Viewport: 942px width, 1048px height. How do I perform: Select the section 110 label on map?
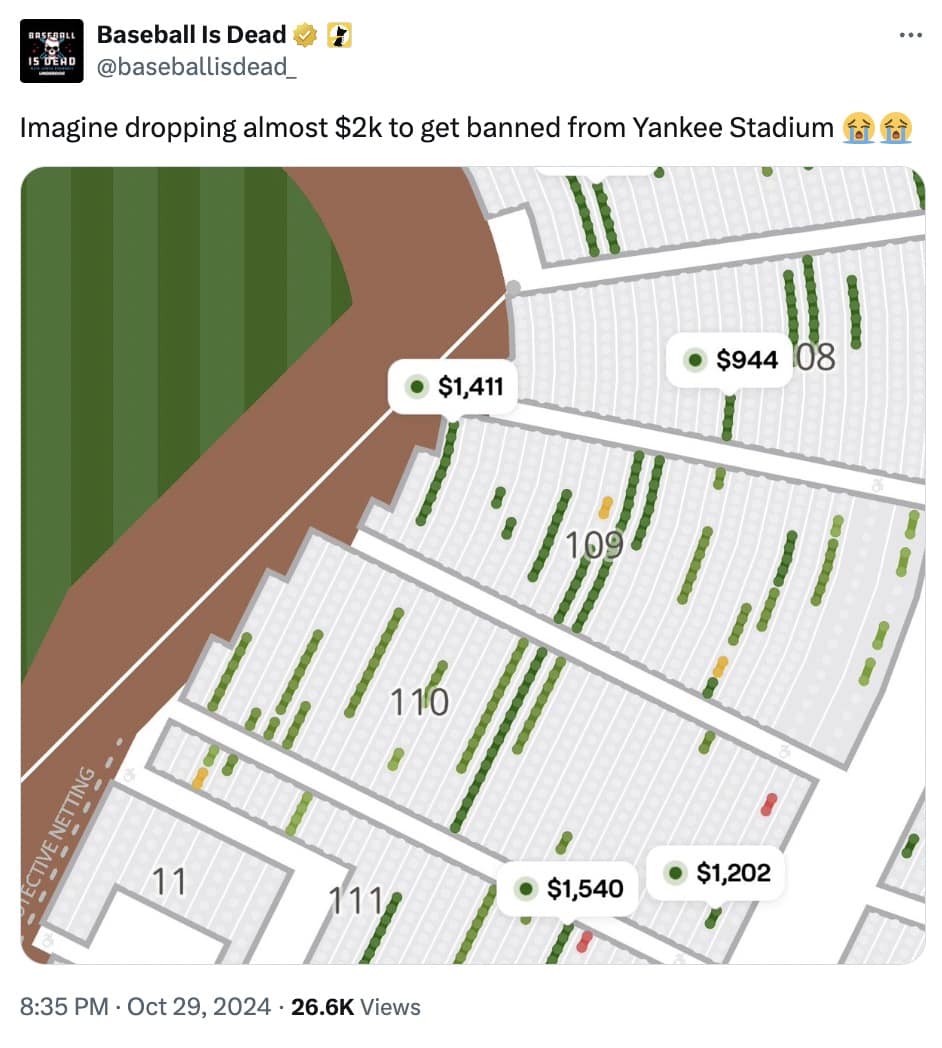418,702
